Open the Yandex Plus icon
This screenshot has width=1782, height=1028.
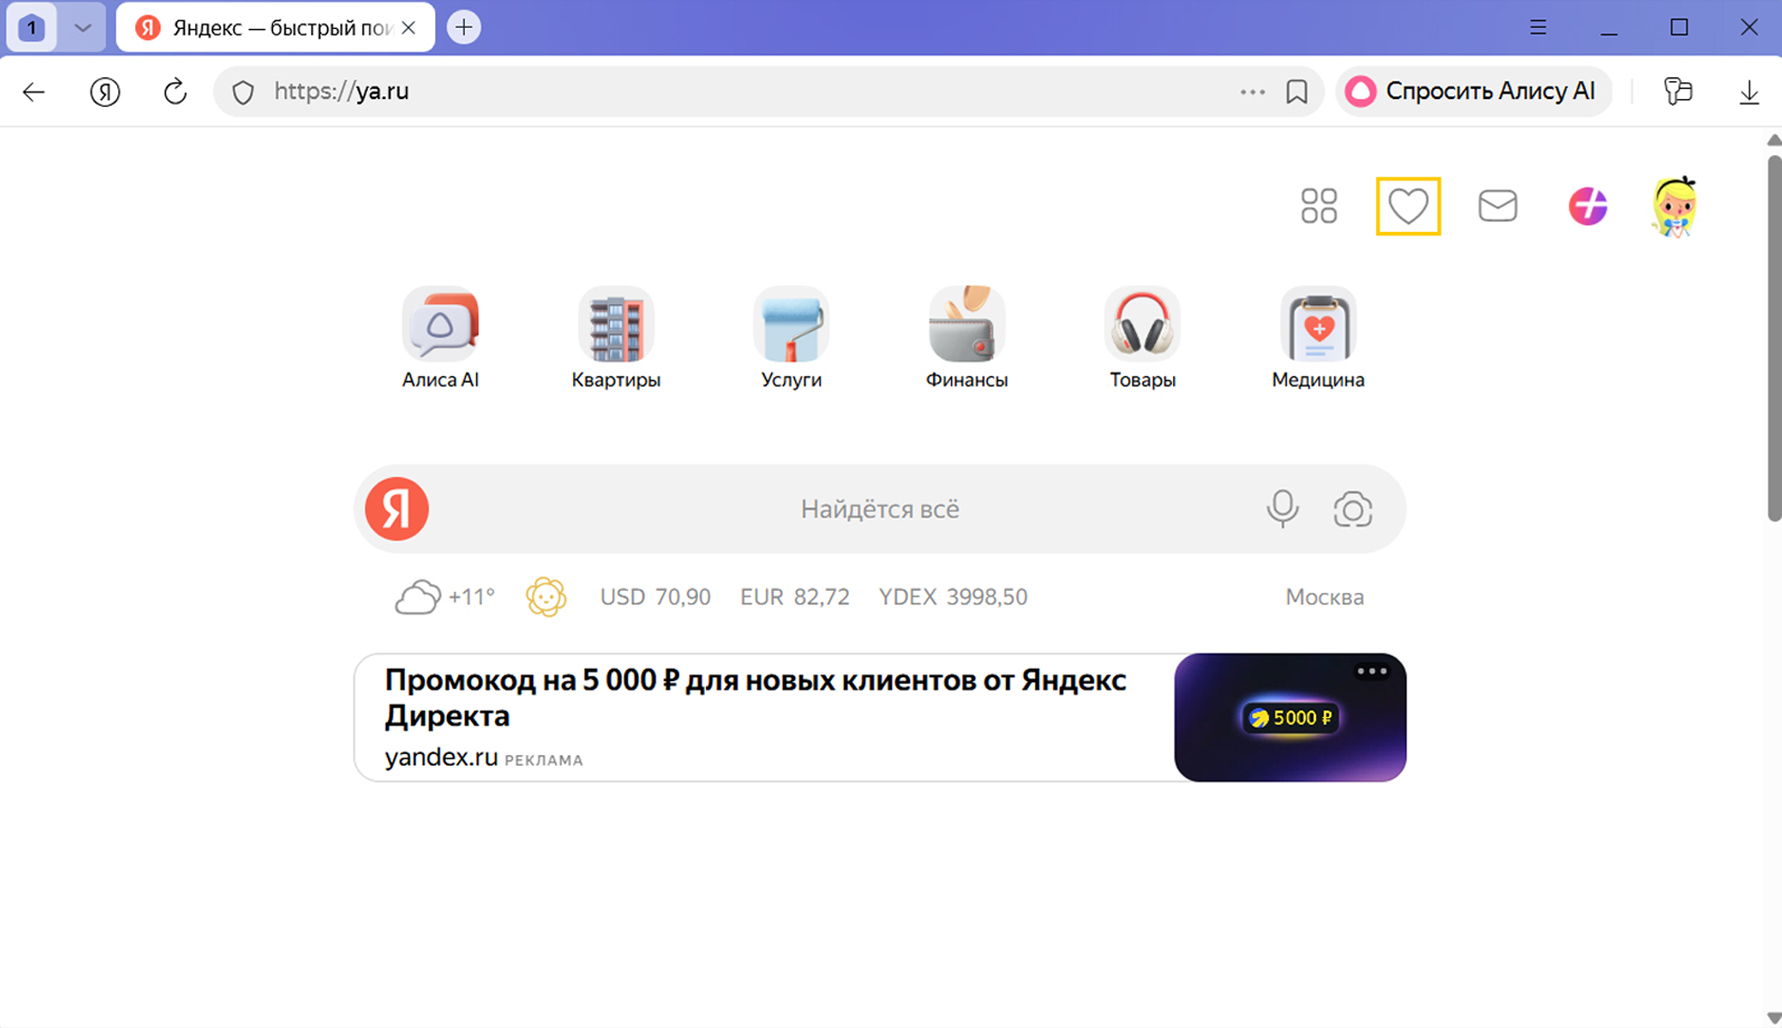pyautogui.click(x=1587, y=206)
